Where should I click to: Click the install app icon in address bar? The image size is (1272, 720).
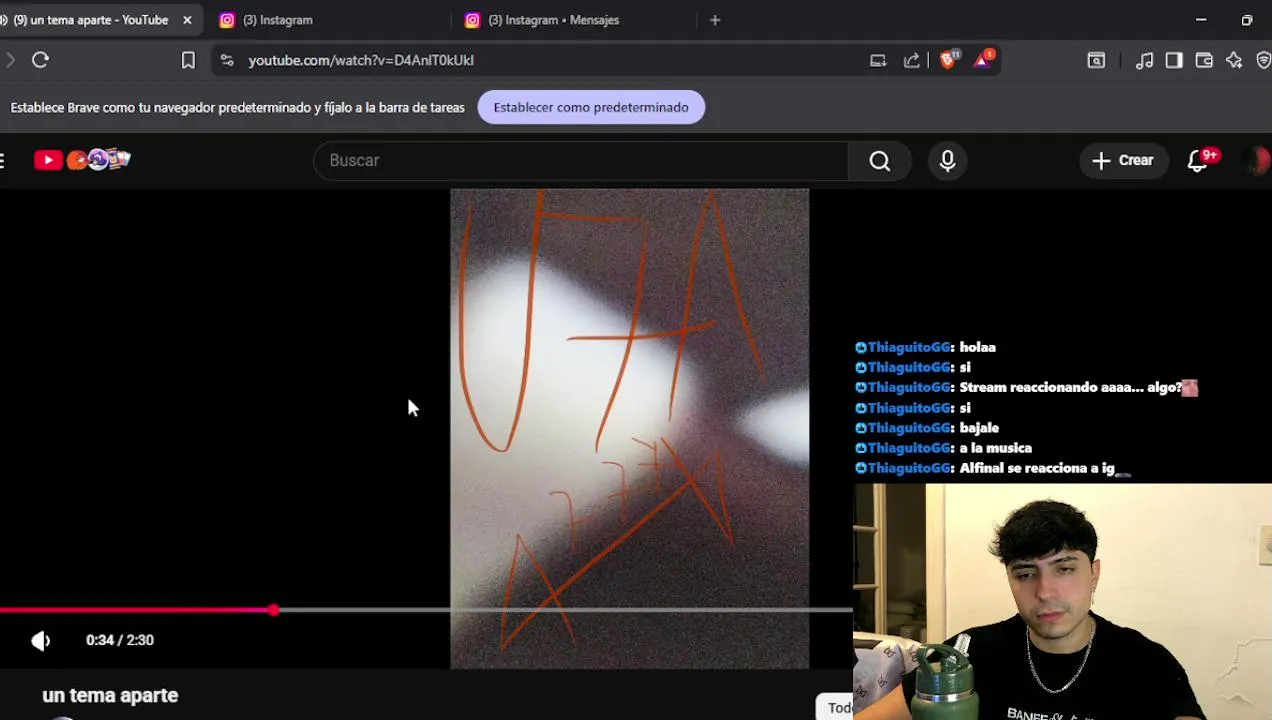[x=878, y=60]
